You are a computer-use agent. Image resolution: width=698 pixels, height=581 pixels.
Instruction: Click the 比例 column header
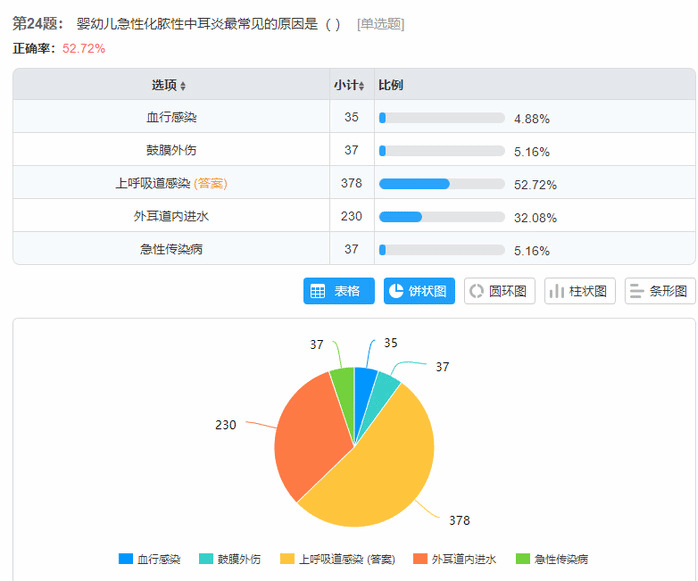[x=391, y=86]
